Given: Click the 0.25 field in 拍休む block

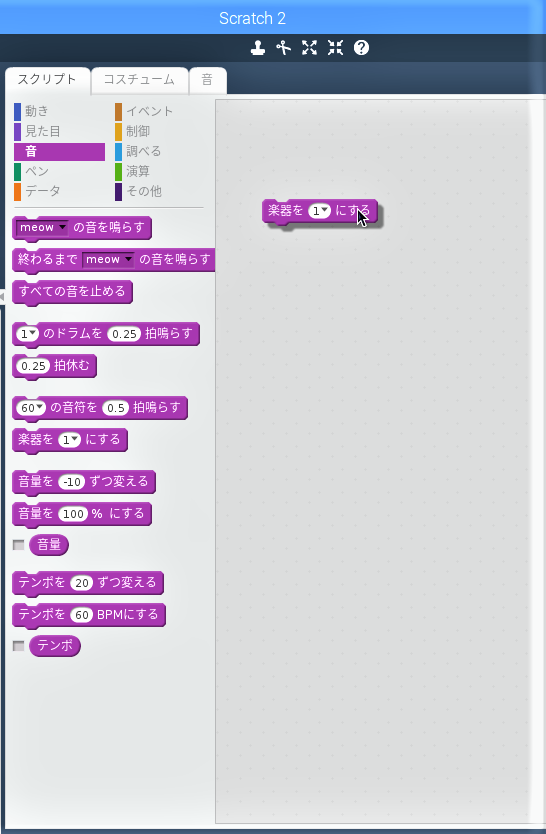Looking at the screenshot, I should click(x=33, y=366).
